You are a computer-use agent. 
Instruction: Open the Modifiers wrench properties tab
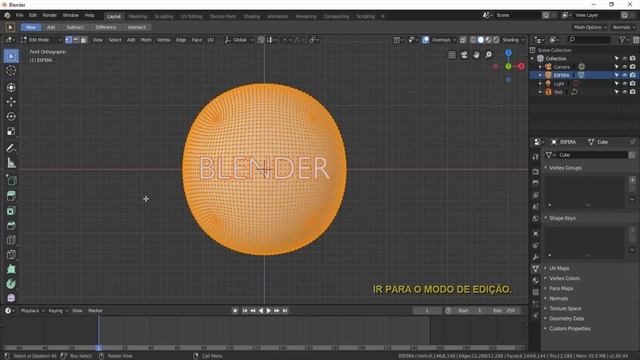click(536, 257)
